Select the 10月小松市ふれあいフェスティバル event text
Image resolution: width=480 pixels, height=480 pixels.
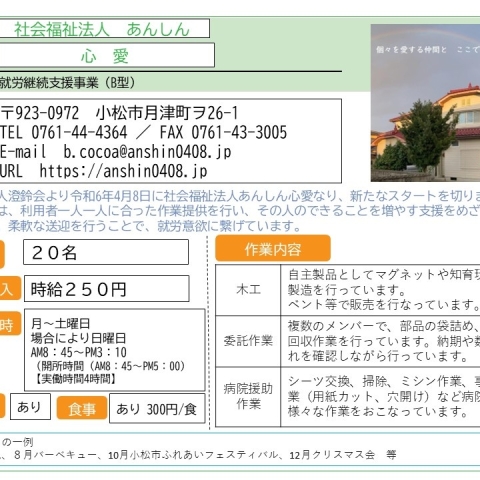193,455
